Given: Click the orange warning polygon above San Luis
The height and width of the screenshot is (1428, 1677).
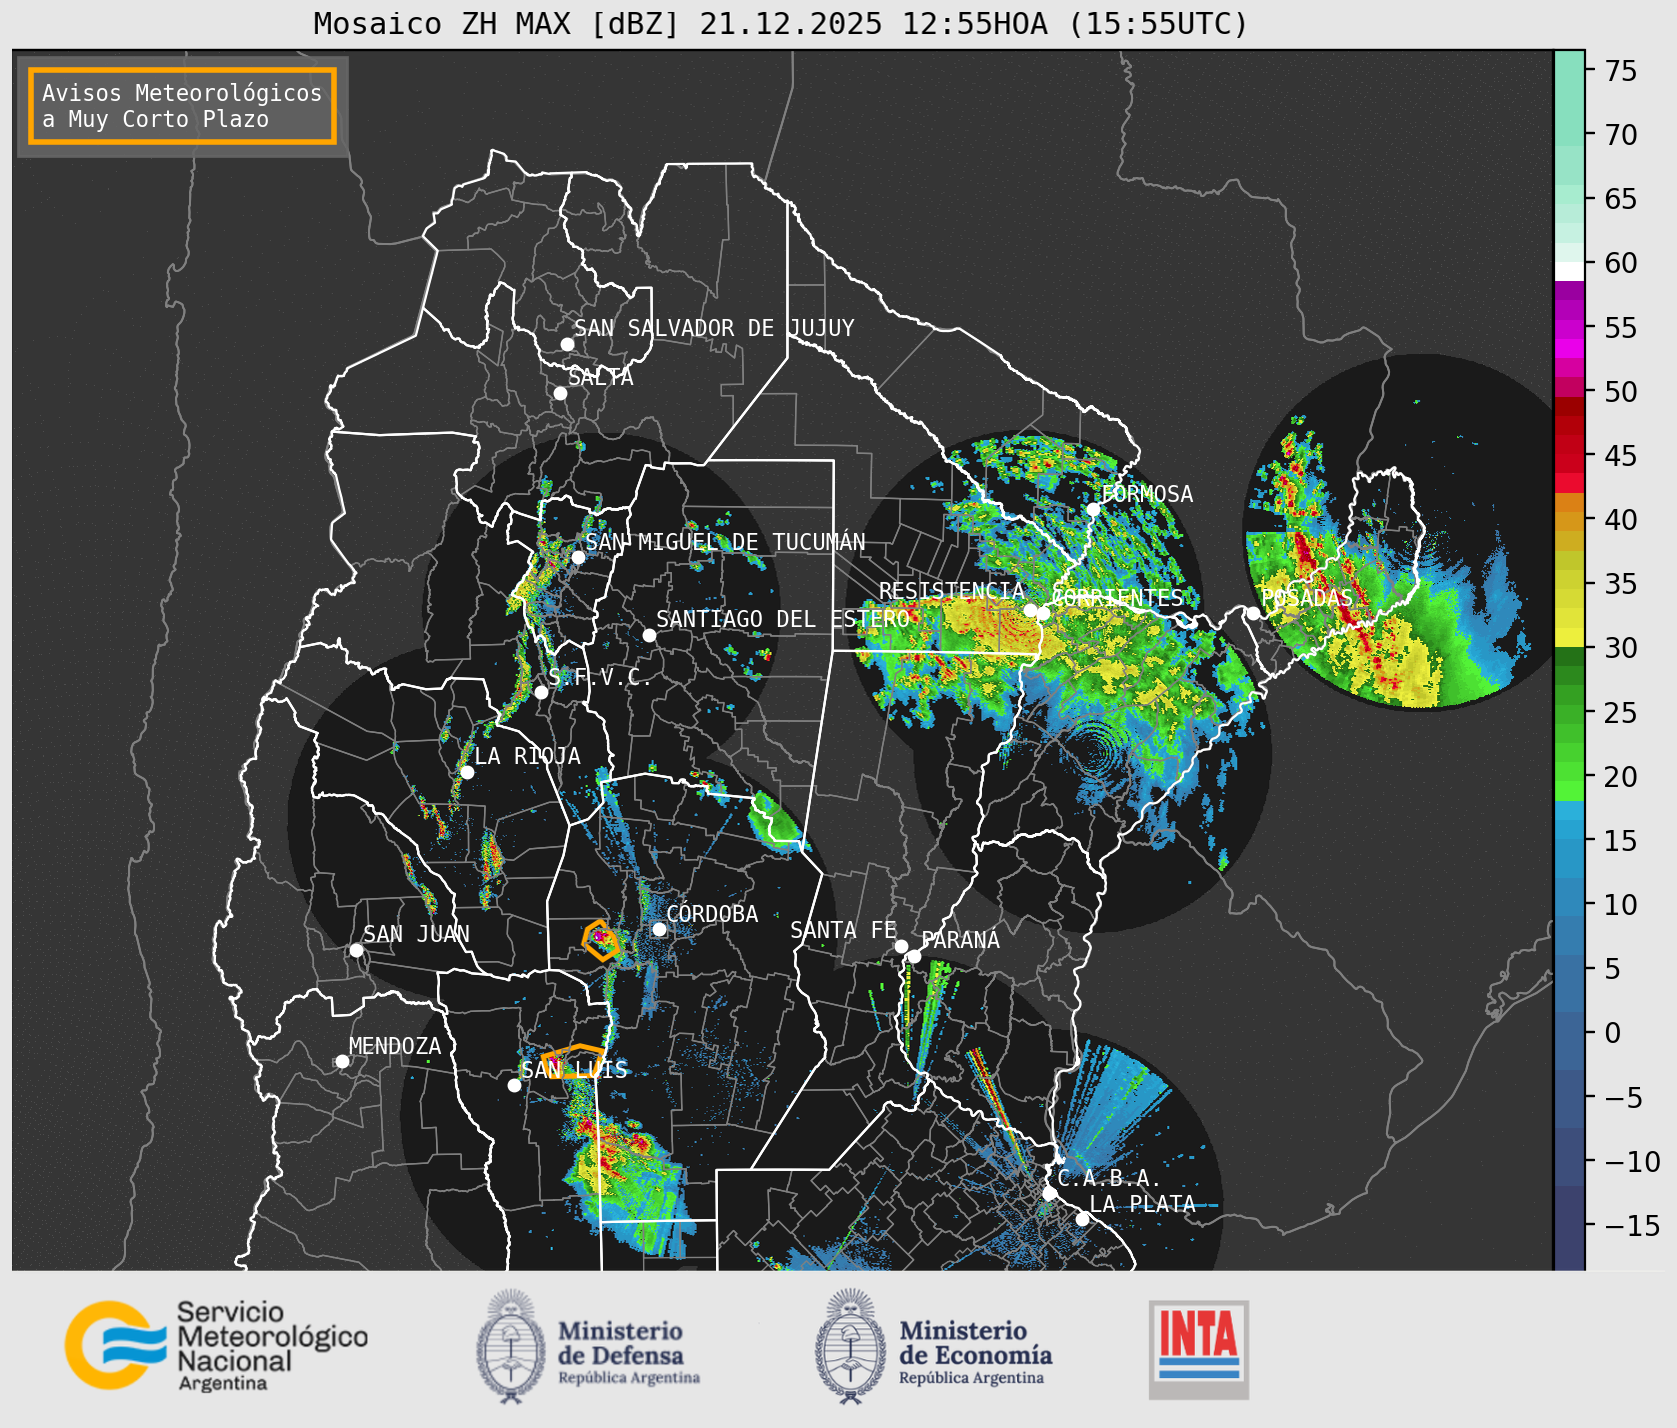Looking at the screenshot, I should click(573, 1060).
